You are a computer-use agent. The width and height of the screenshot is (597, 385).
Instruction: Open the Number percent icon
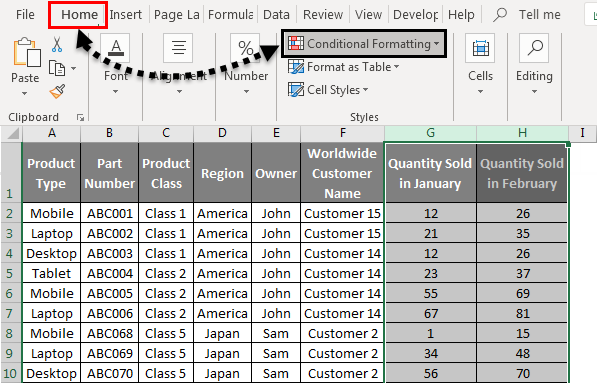coord(245,48)
